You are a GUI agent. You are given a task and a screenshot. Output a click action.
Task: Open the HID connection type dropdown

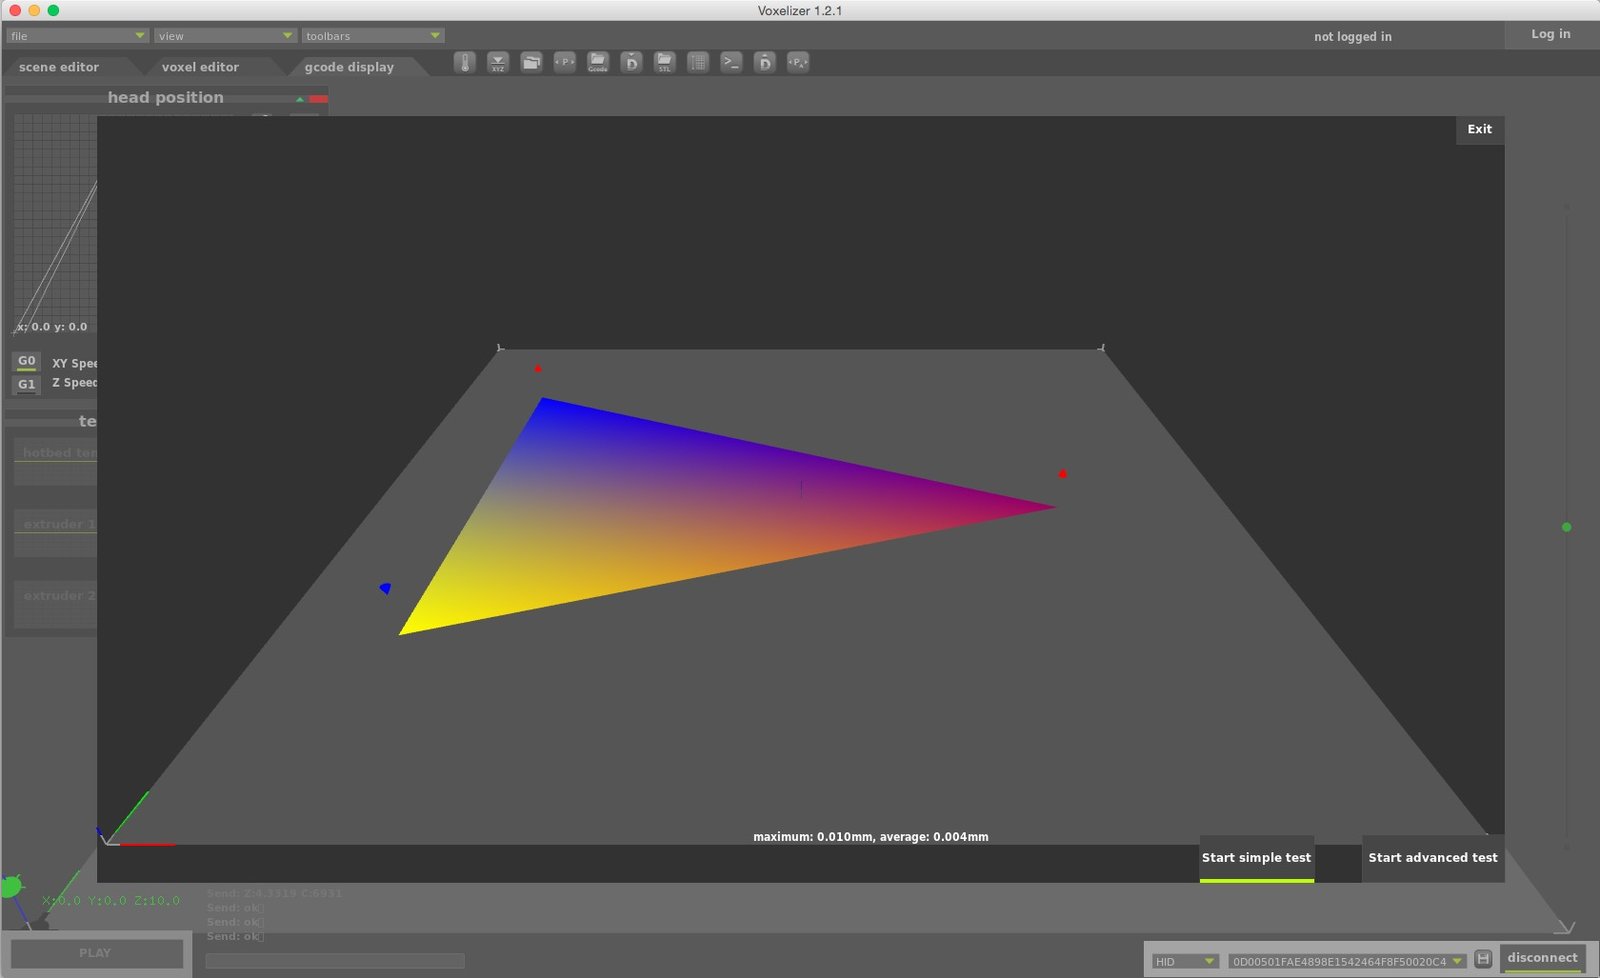tap(1184, 961)
